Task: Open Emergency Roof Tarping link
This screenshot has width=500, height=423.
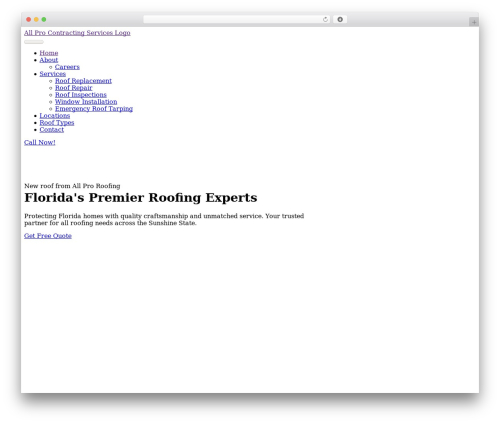Action: [x=94, y=109]
